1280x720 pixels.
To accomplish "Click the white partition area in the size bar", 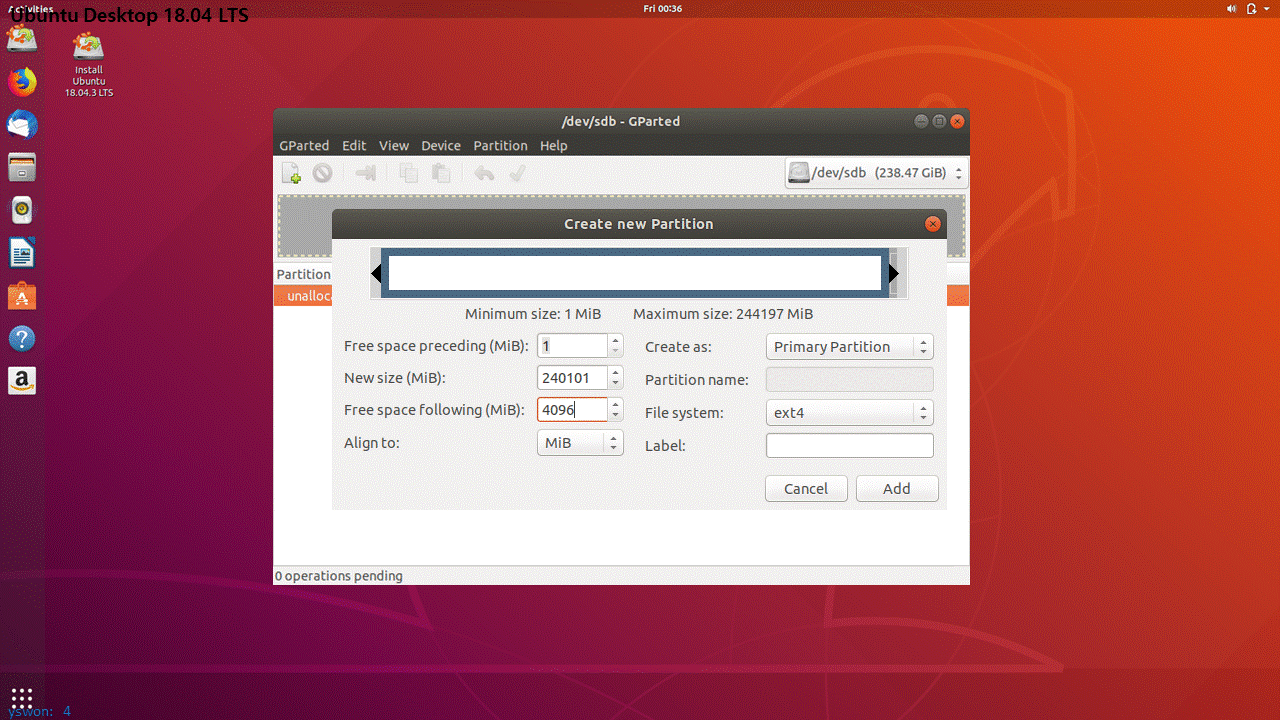I will click(x=635, y=273).
